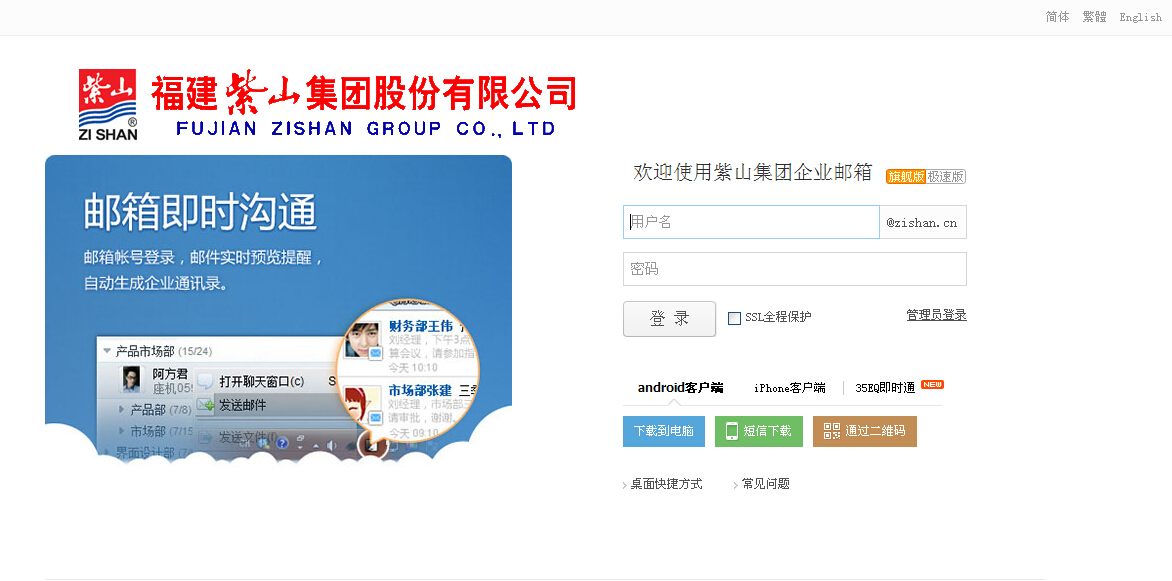
Task: Click the 市场部张建 avatar in promo banner
Action: pyautogui.click(x=363, y=406)
